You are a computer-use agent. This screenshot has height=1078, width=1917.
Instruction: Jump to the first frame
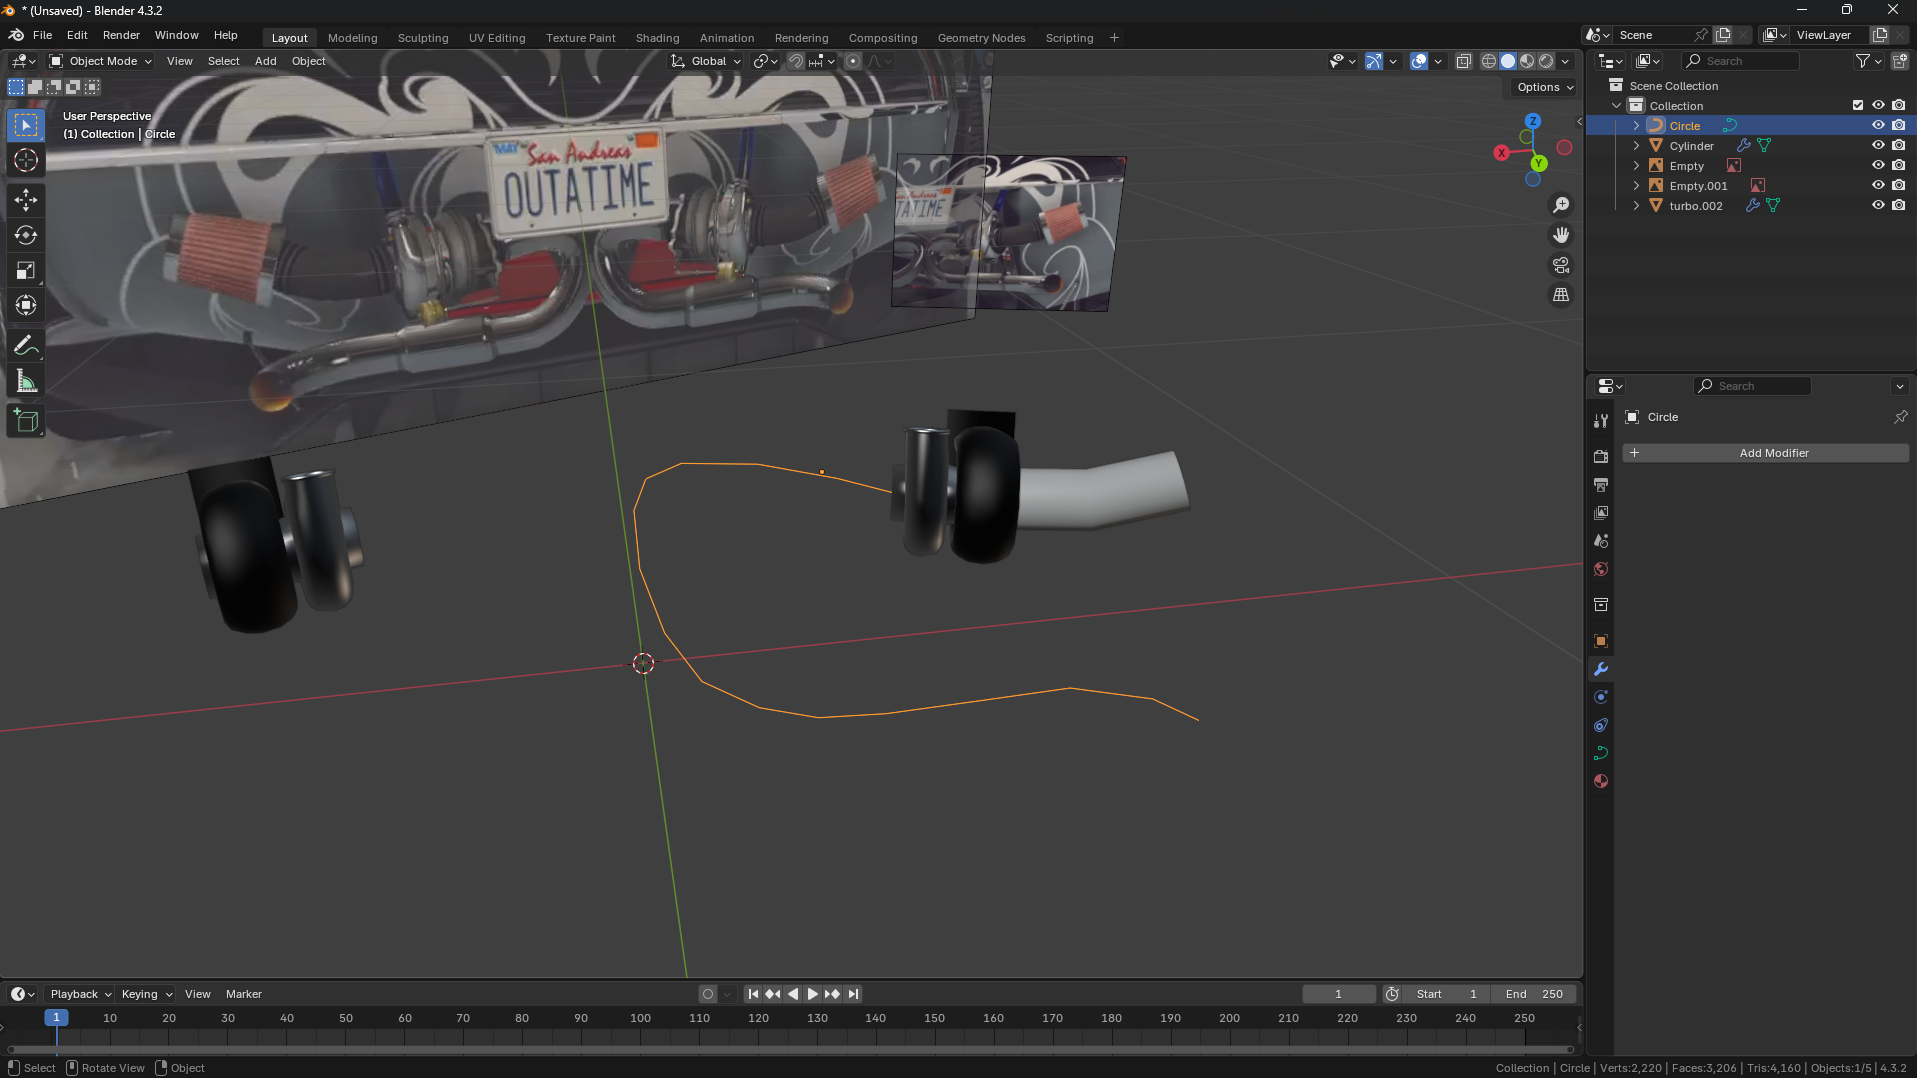point(753,994)
